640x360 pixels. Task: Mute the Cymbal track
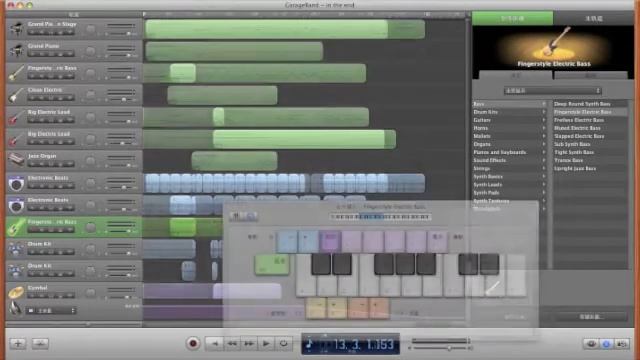(x=42, y=296)
